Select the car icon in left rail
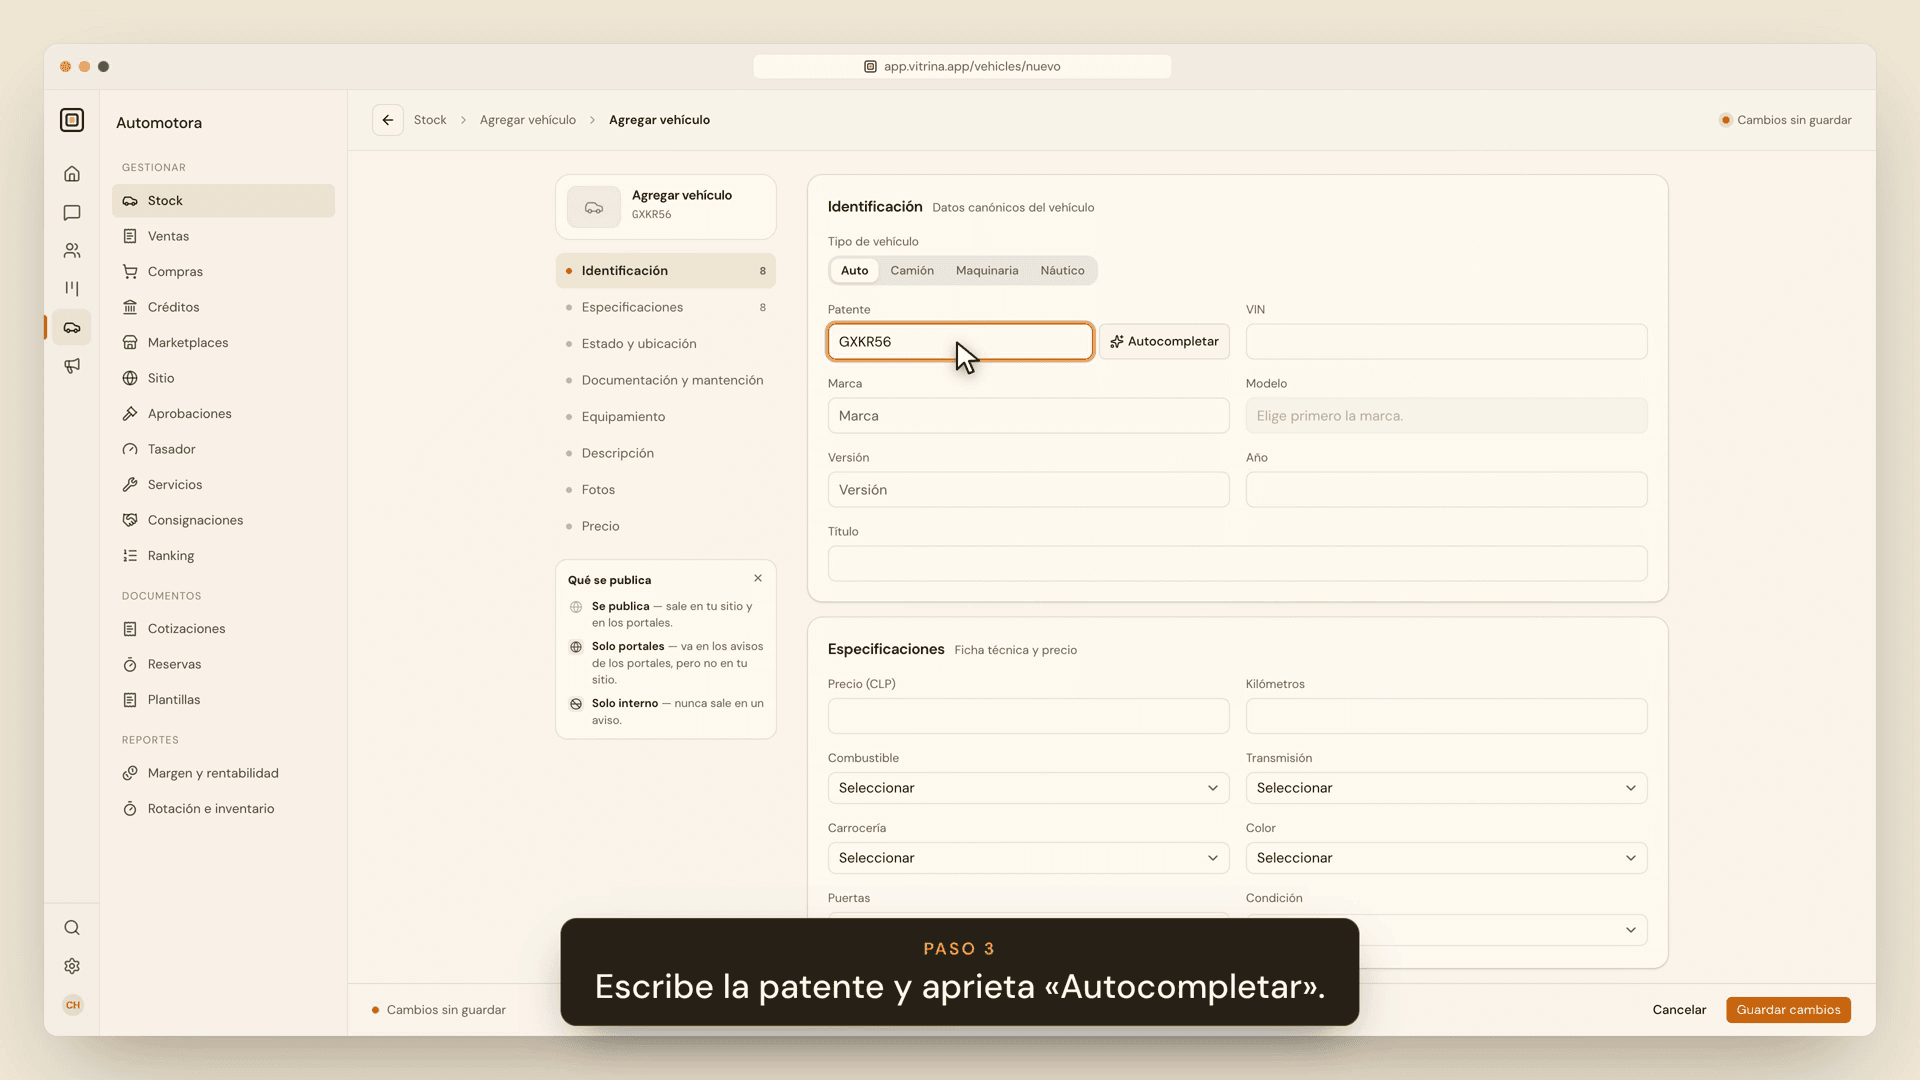This screenshot has width=1920, height=1080. (x=72, y=327)
